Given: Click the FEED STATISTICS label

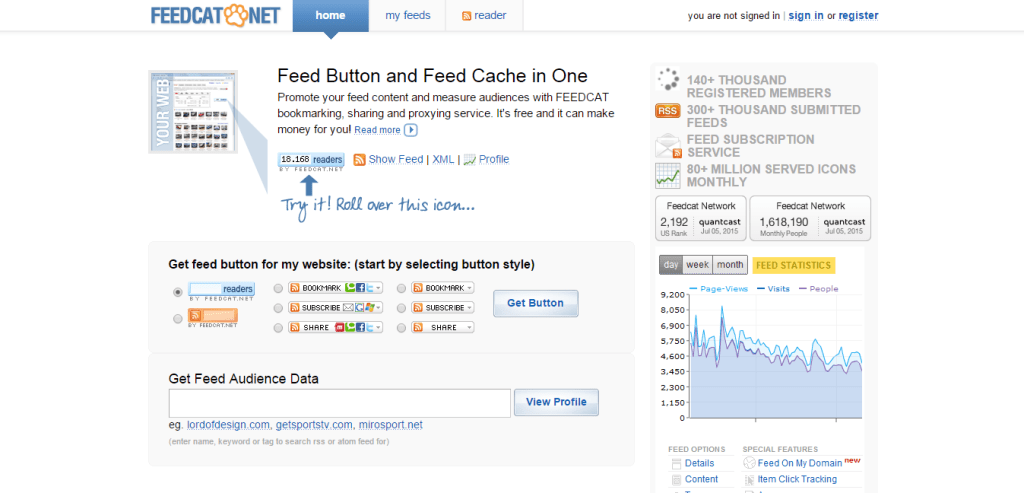Looking at the screenshot, I should tap(793, 265).
